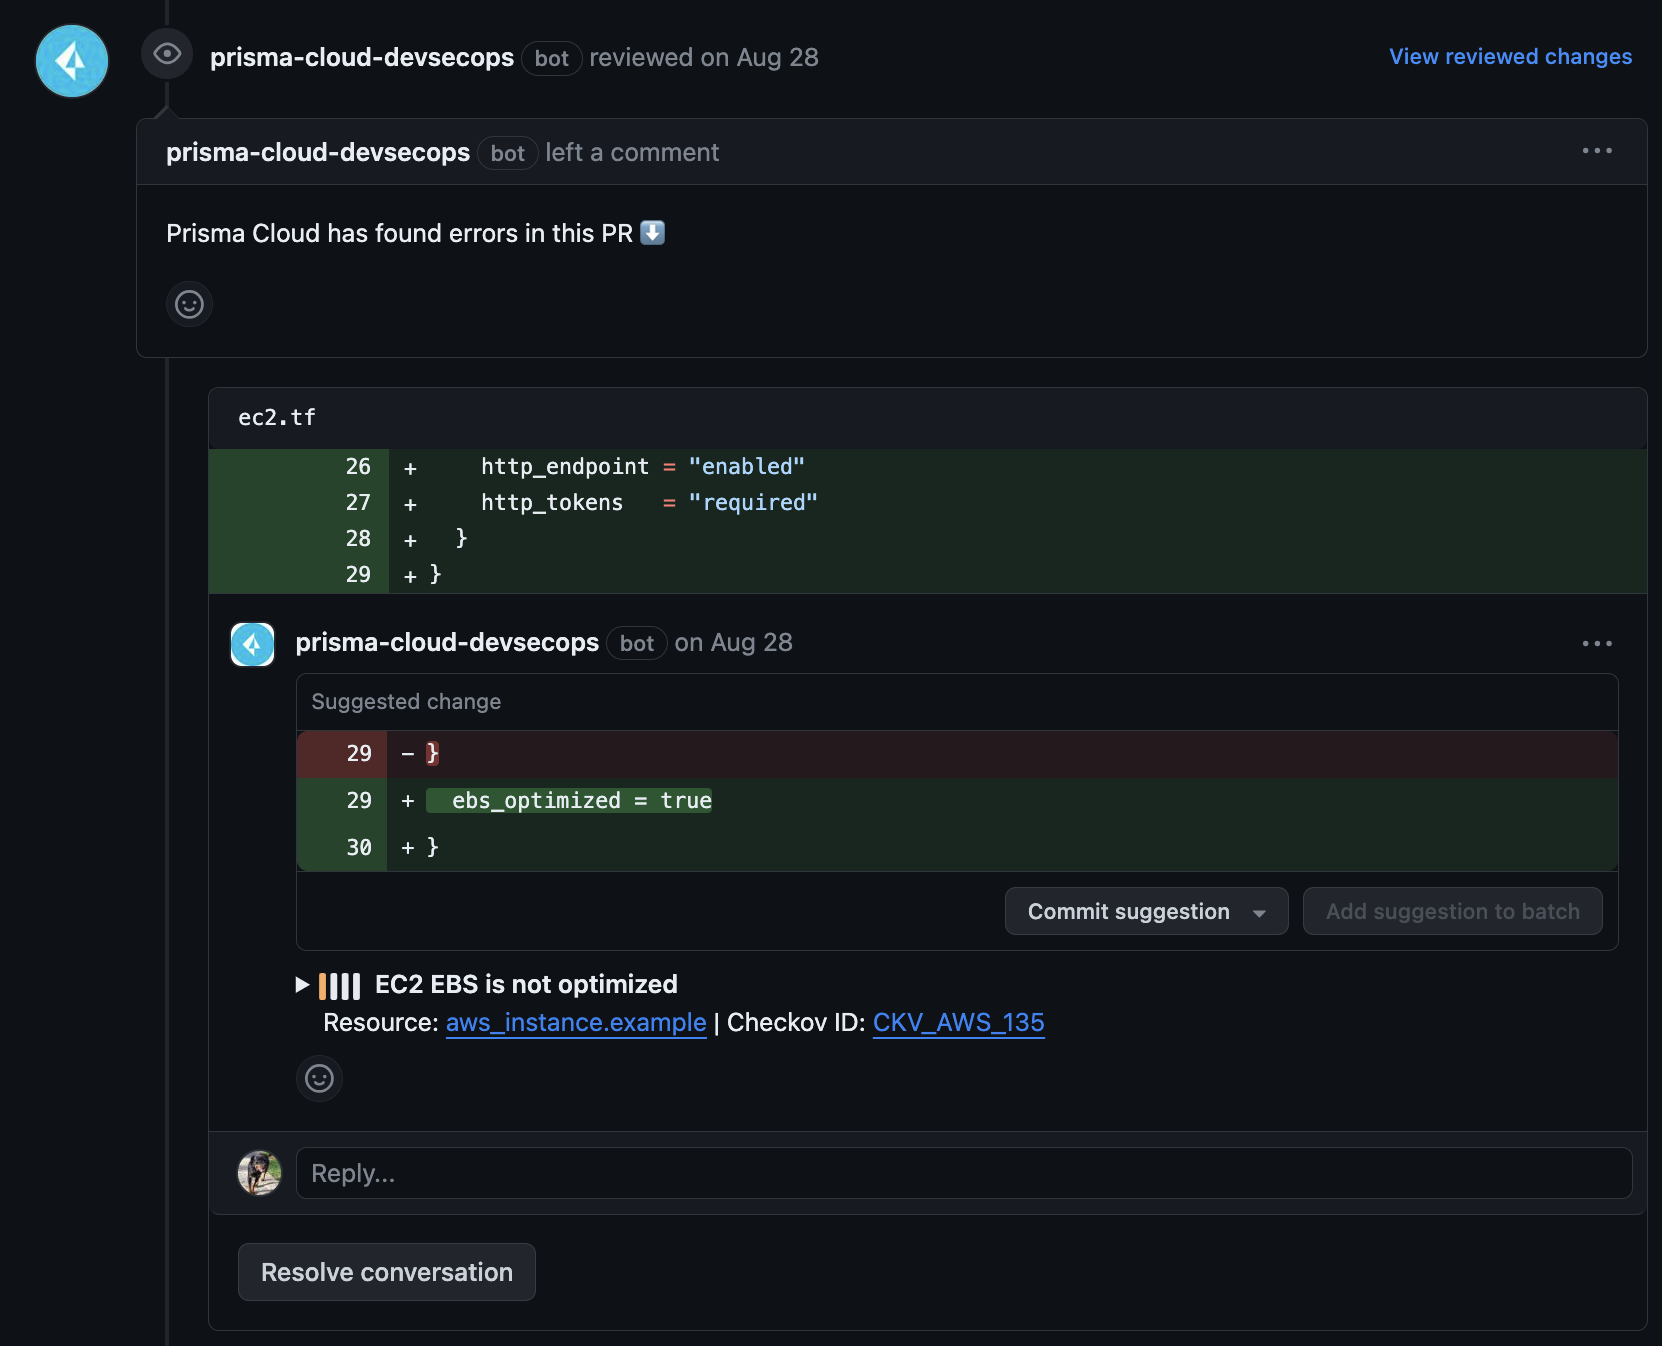Click added line ebs_optimized = true

957,801
